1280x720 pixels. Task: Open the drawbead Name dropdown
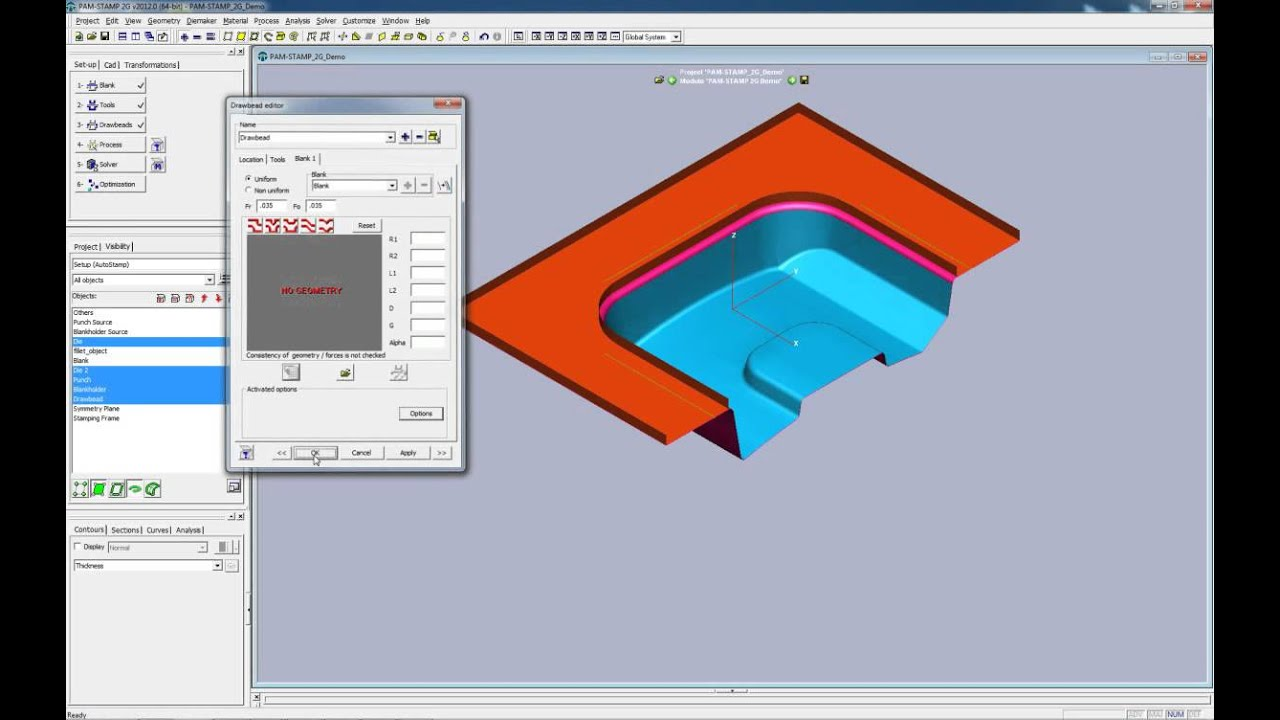pyautogui.click(x=390, y=138)
